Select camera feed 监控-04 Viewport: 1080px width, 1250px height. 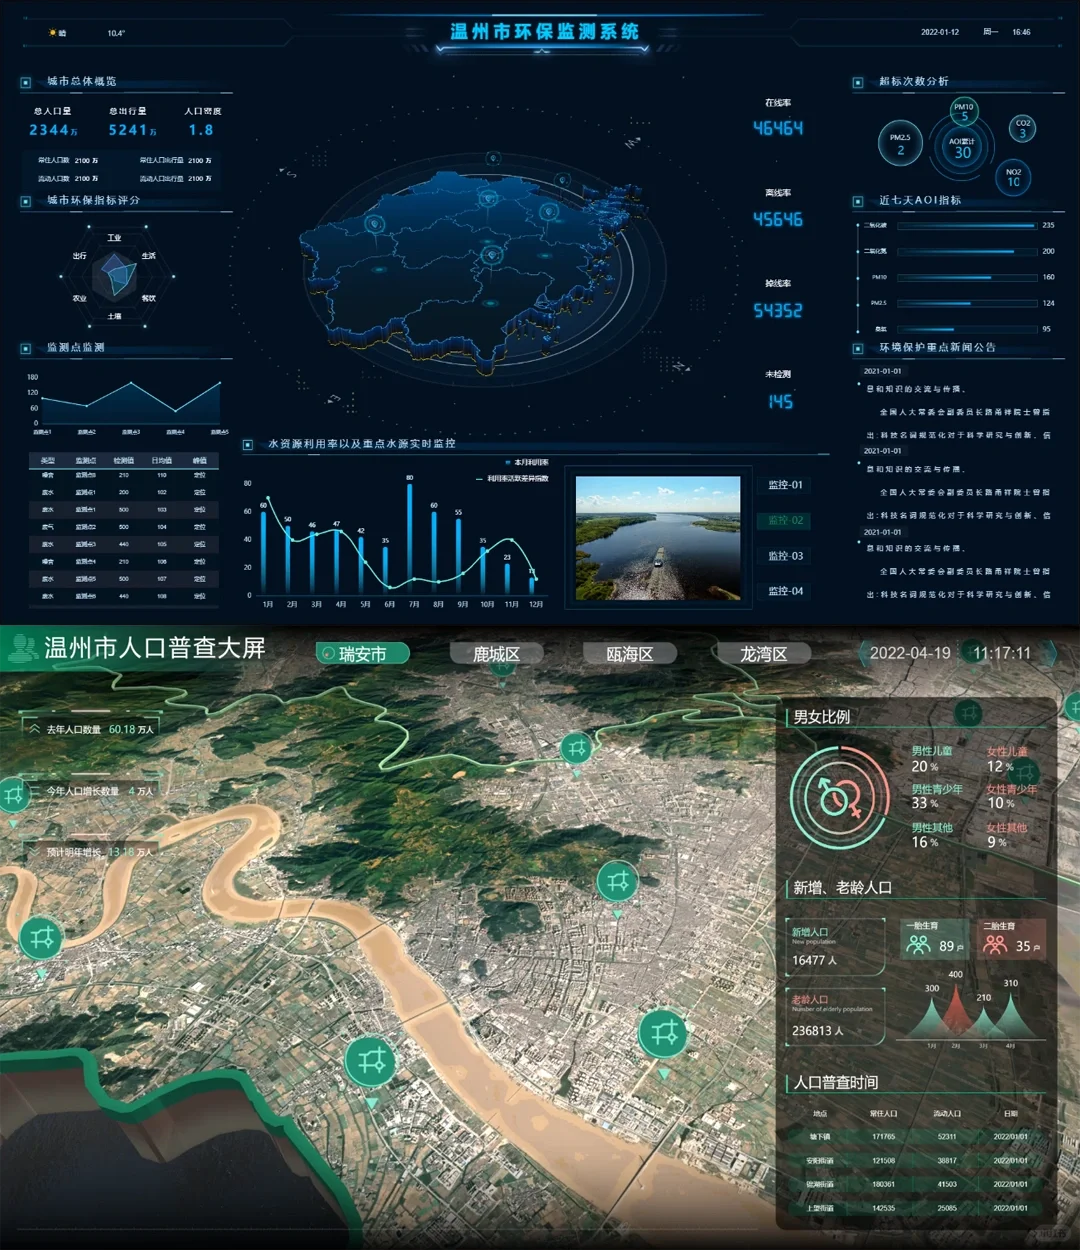[x=785, y=591]
